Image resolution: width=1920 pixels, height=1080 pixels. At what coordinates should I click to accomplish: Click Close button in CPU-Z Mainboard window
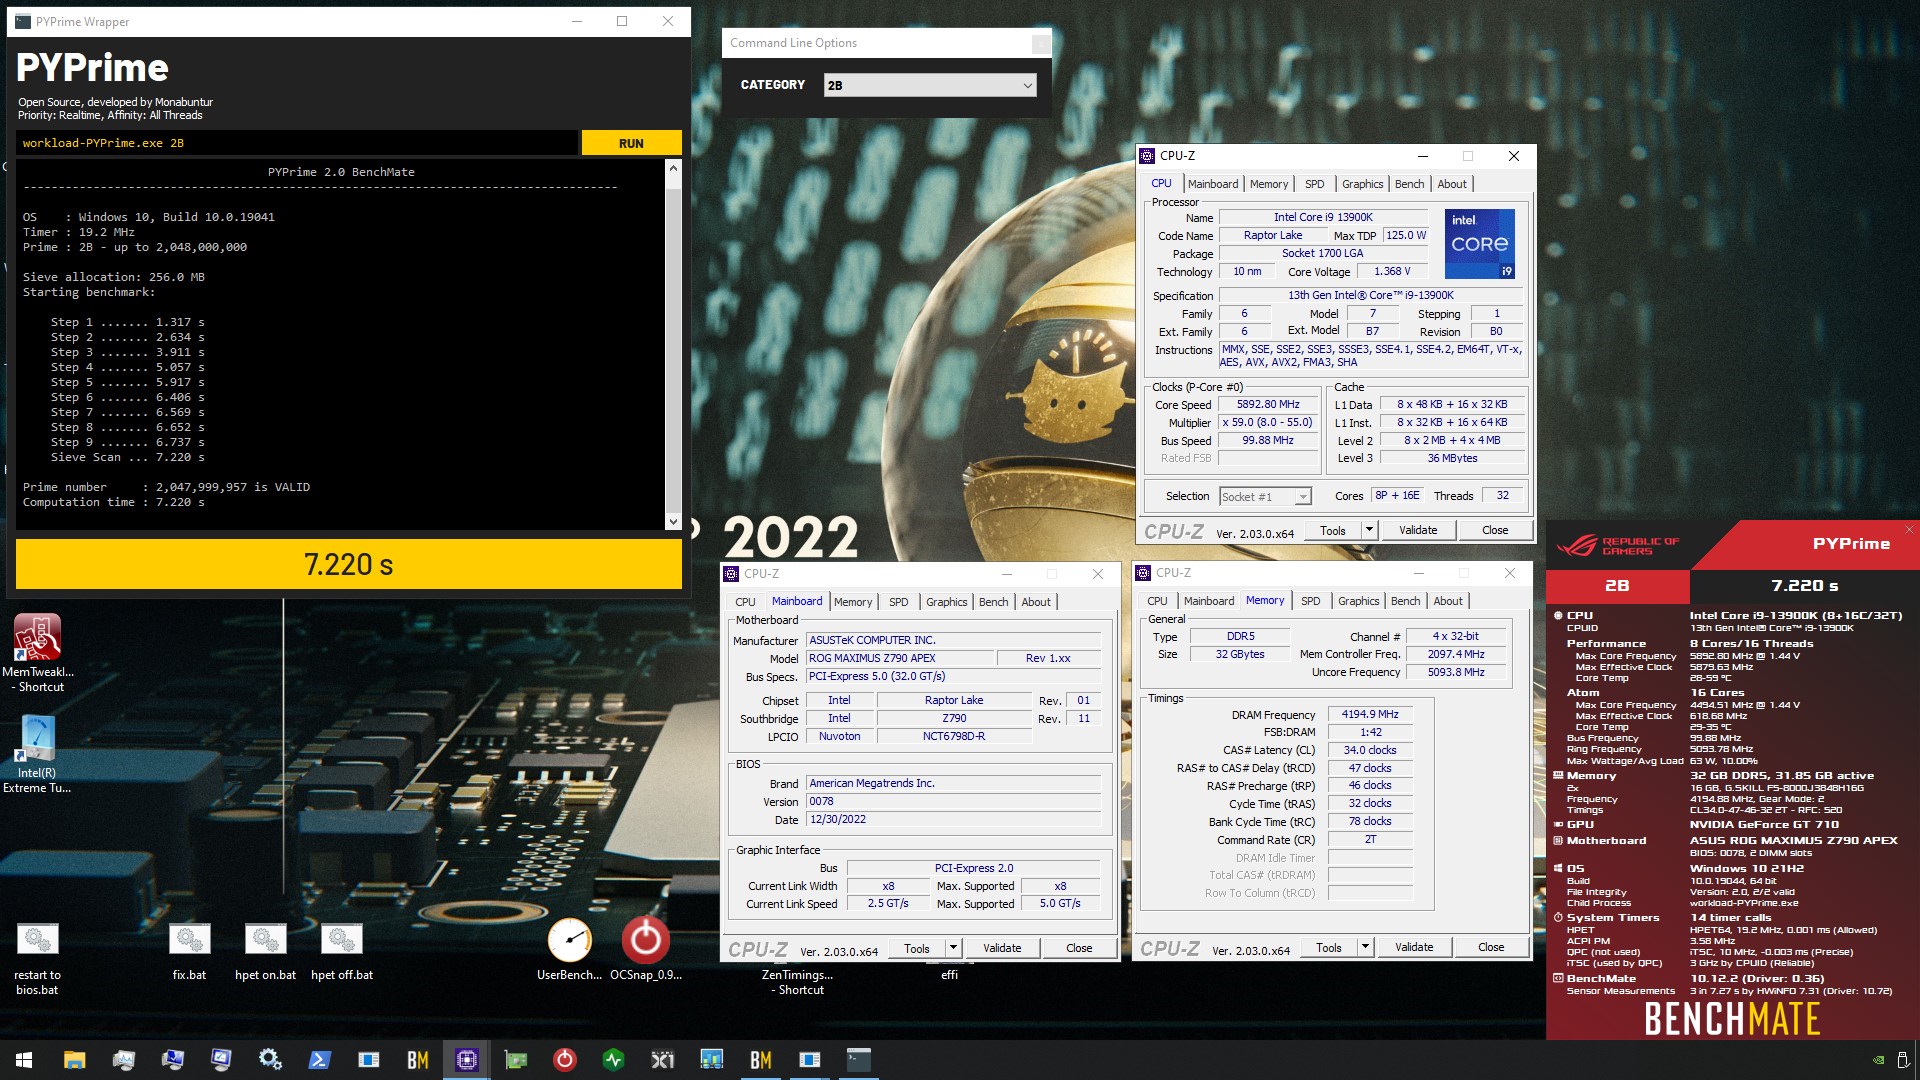coord(1079,948)
